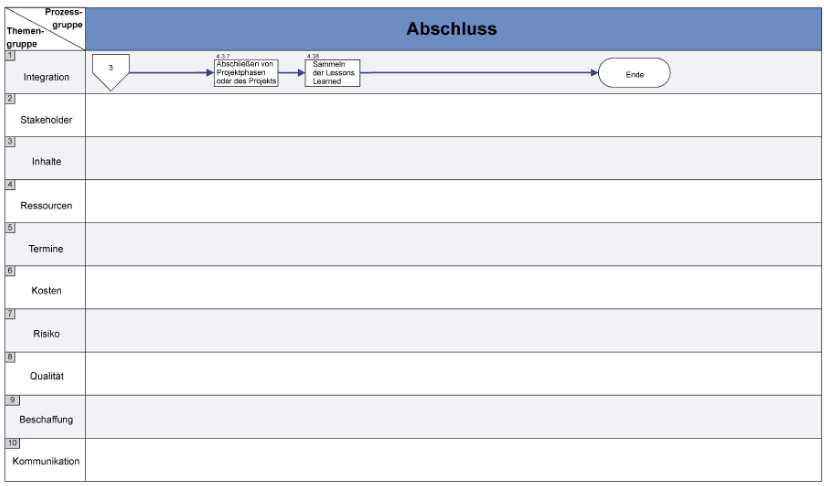The width and height of the screenshot is (824, 486).
Task: Click the number 1 badge beside Integration
Action: click(x=10, y=55)
